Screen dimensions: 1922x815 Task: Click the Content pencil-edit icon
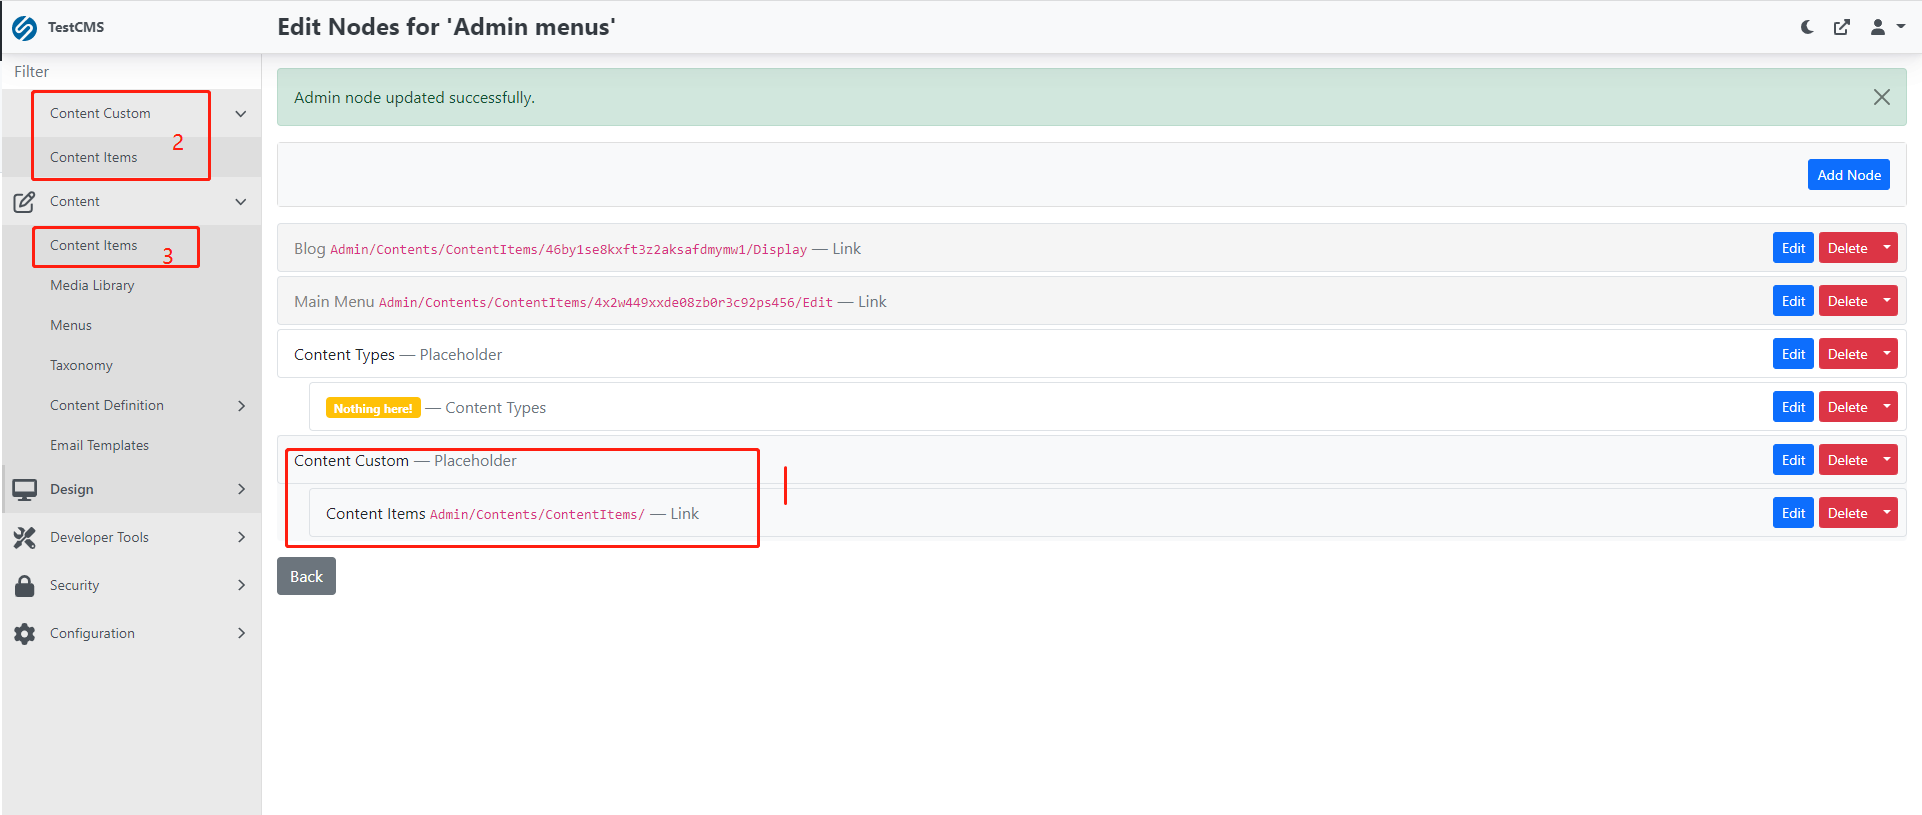click(25, 202)
